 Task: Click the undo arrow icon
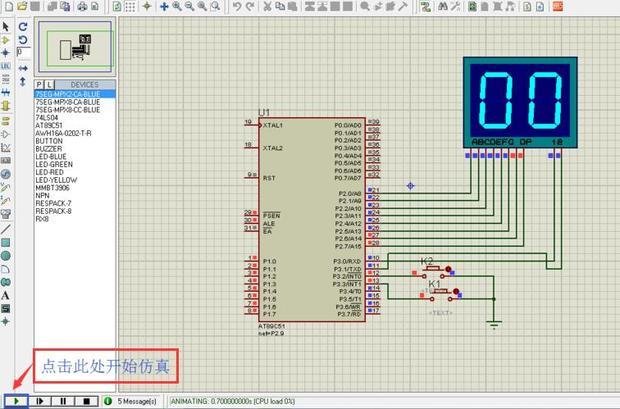tap(236, 6)
